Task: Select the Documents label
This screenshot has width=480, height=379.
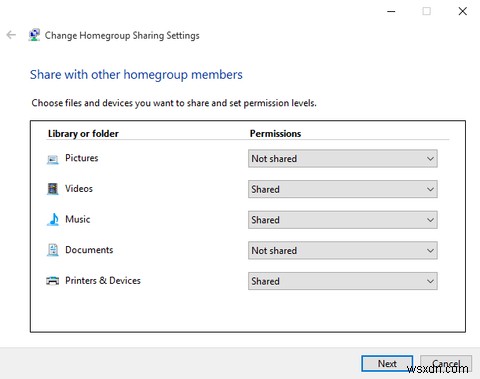Action: tap(89, 250)
